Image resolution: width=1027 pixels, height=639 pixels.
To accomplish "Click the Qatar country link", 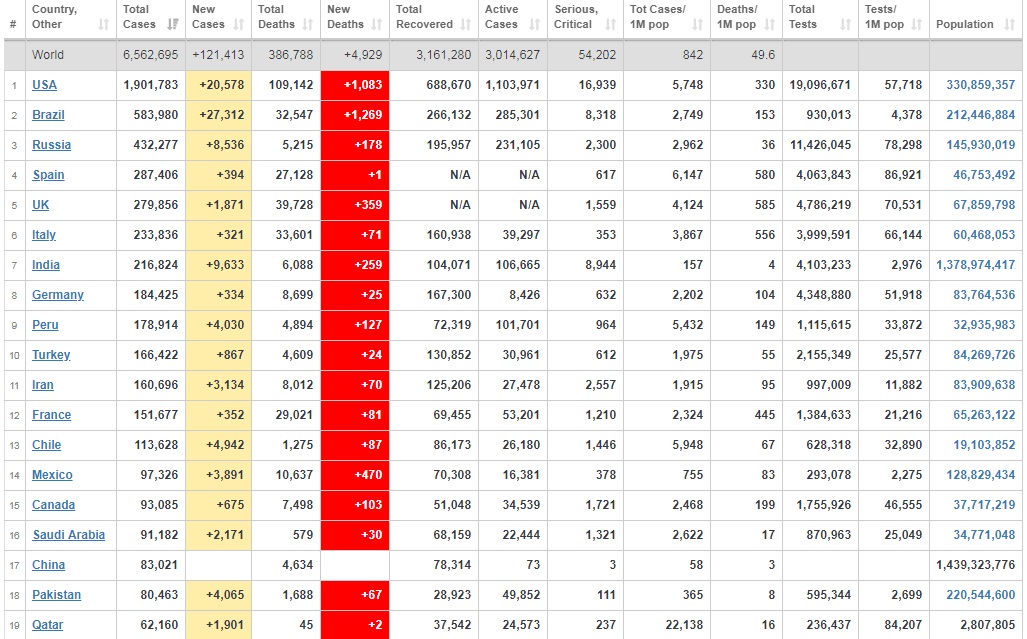I will (47, 625).
